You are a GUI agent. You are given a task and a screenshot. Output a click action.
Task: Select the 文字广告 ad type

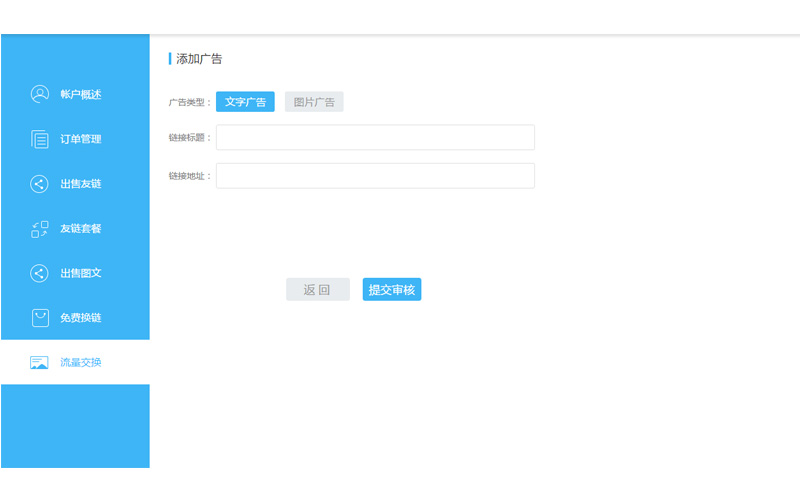(x=245, y=102)
